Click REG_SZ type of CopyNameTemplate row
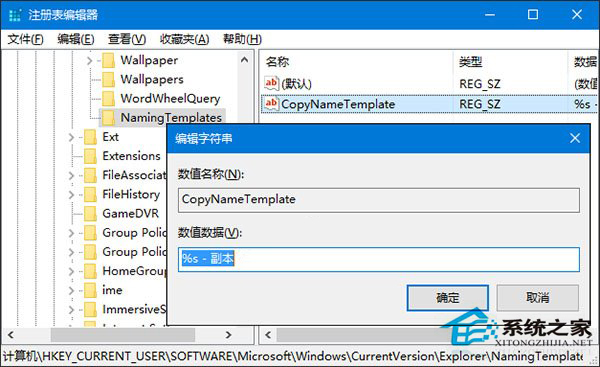Viewport: 600px width, 367px height. (479, 104)
